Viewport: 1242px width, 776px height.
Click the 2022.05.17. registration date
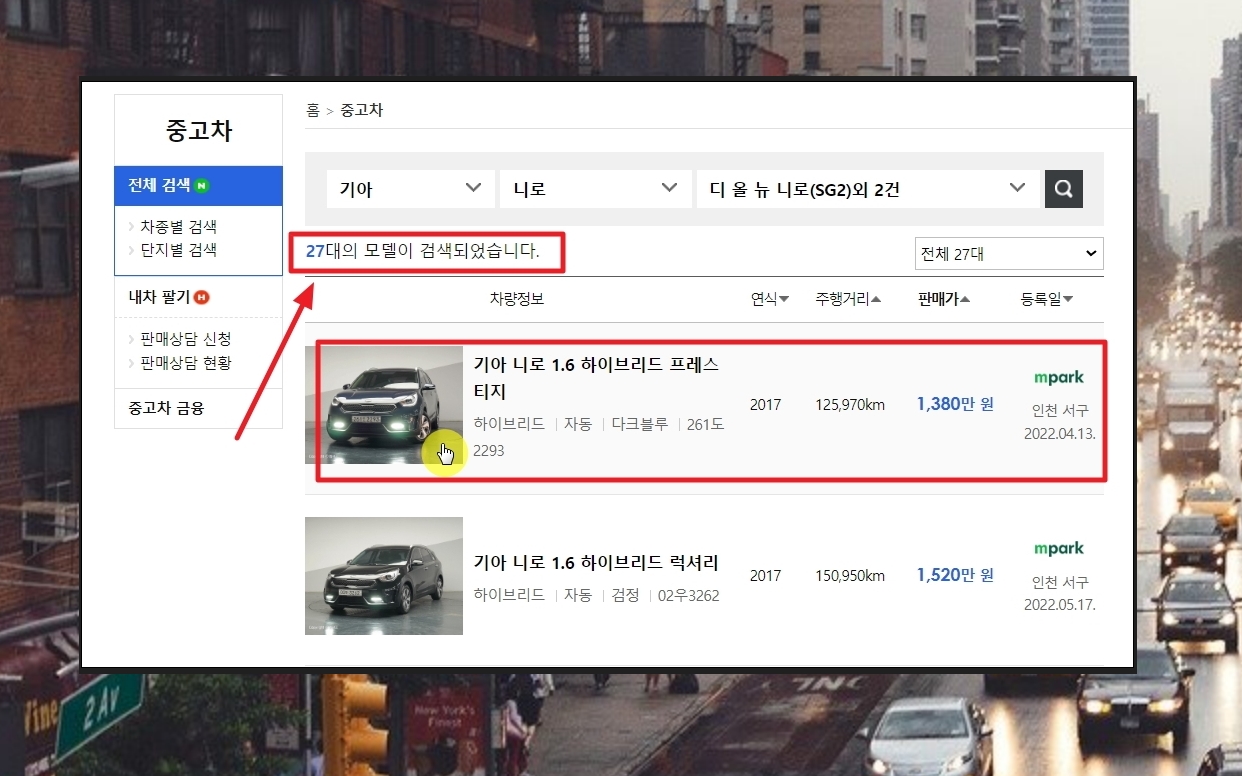(1060, 605)
